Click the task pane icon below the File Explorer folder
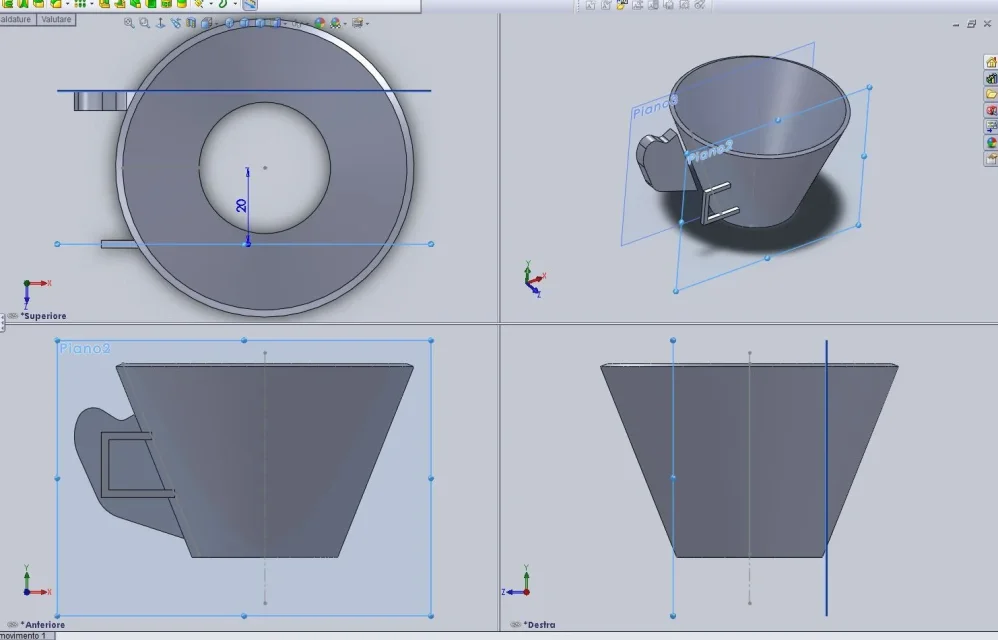Viewport: 998px width, 640px height. tap(991, 111)
